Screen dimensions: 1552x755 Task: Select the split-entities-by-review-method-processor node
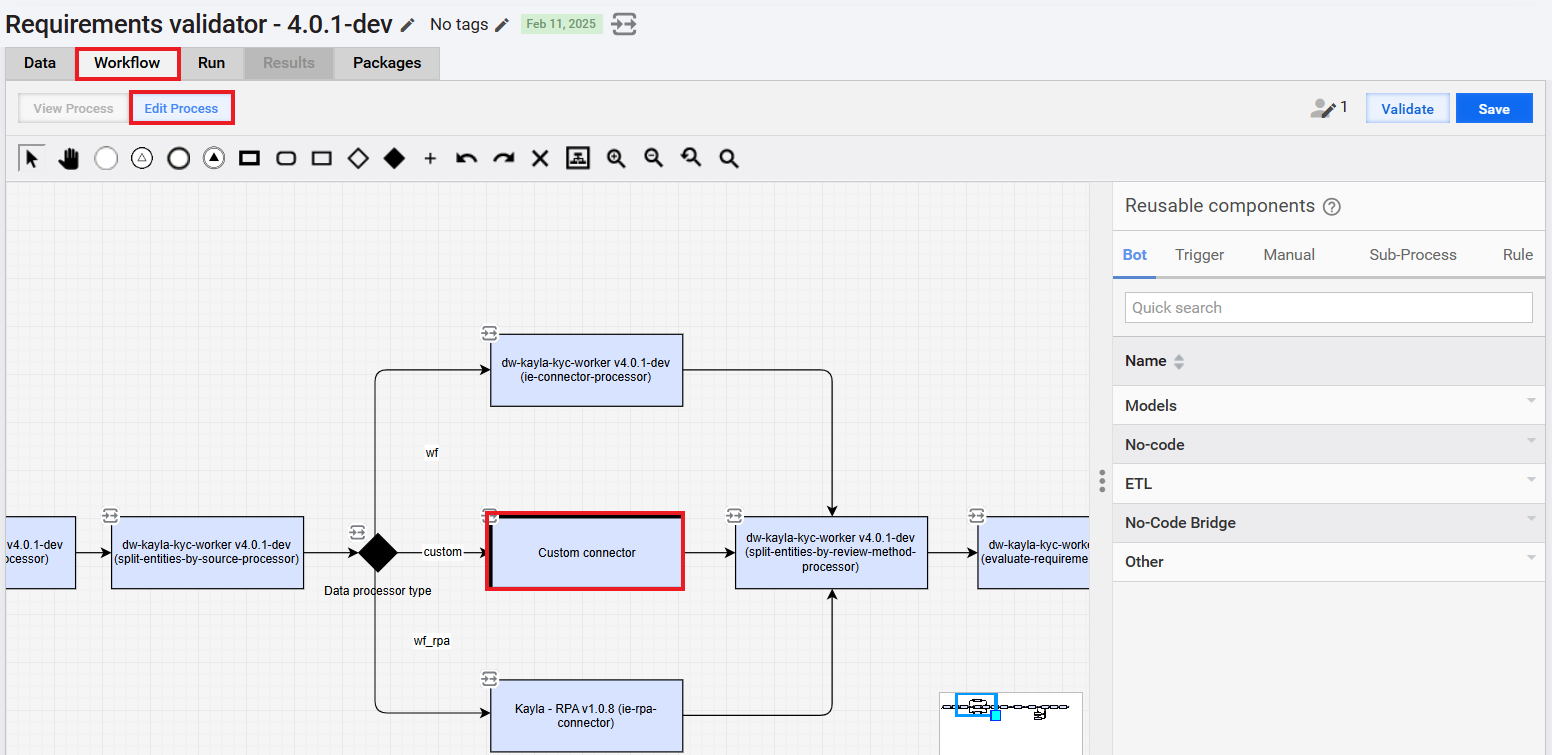pyautogui.click(x=831, y=552)
